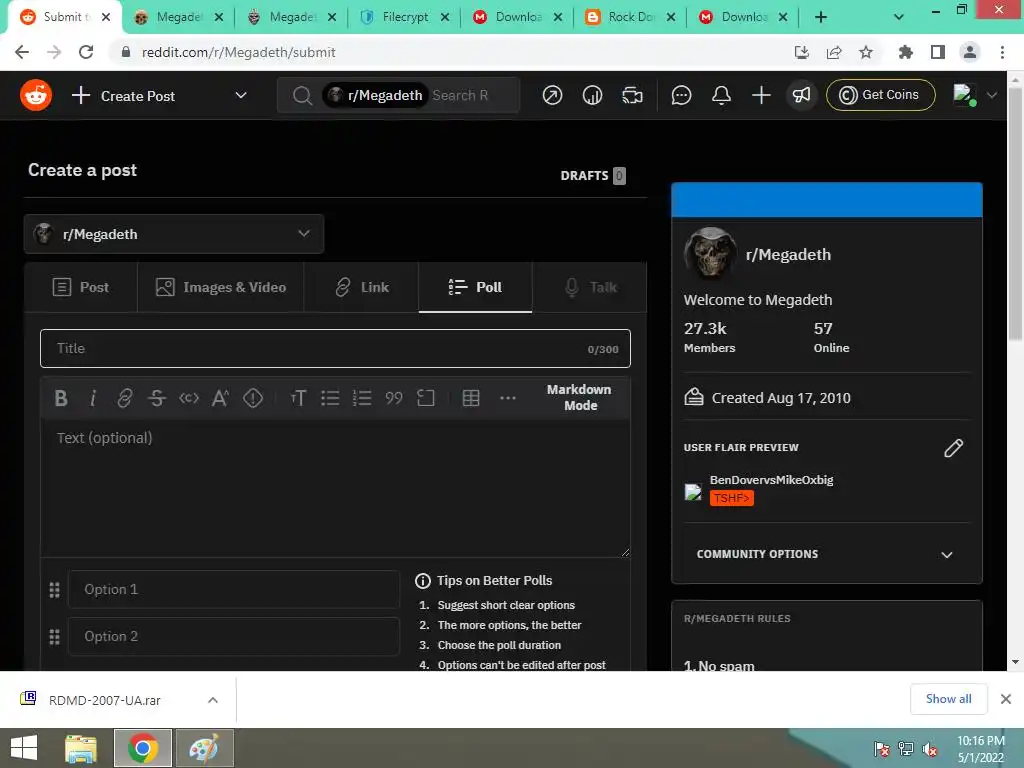Click the volume tray icon
Image resolution: width=1024 pixels, height=768 pixels.
click(930, 750)
